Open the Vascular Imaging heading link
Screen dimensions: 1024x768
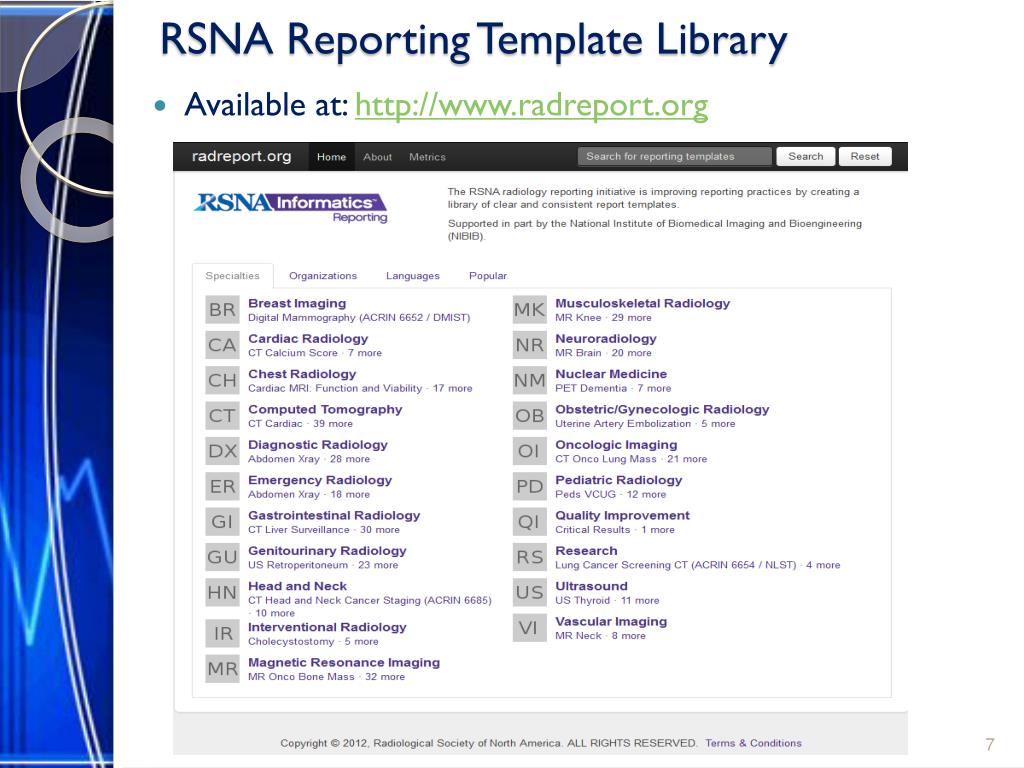(x=611, y=621)
